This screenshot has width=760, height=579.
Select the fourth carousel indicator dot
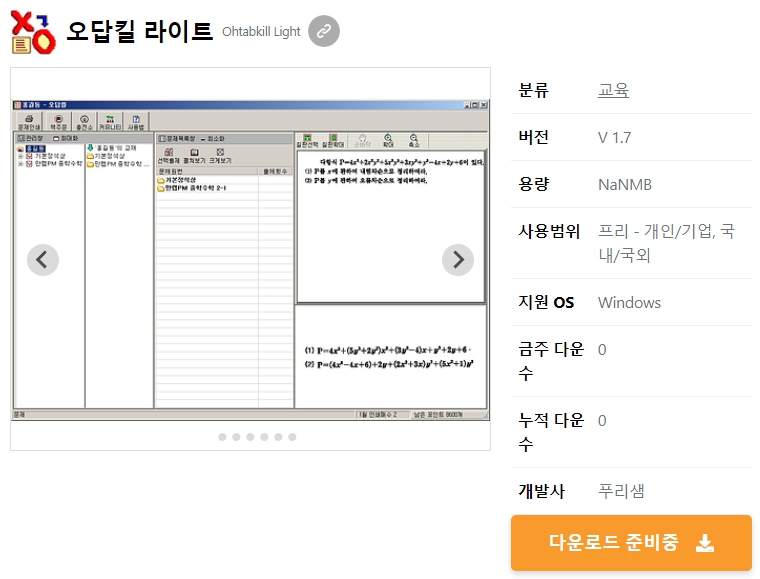264,437
